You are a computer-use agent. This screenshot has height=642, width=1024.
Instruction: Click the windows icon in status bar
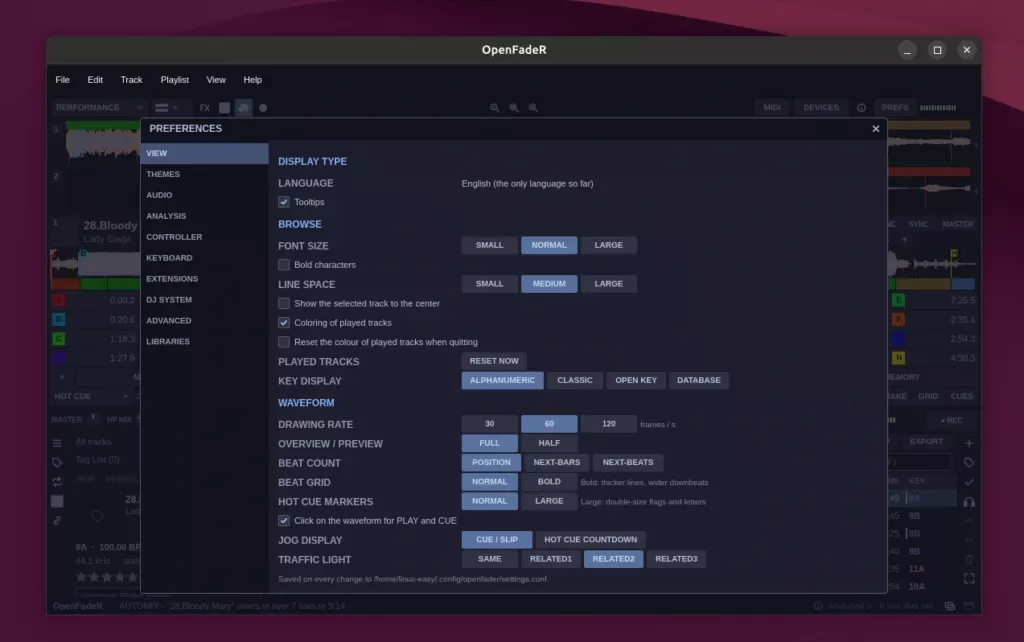950,606
